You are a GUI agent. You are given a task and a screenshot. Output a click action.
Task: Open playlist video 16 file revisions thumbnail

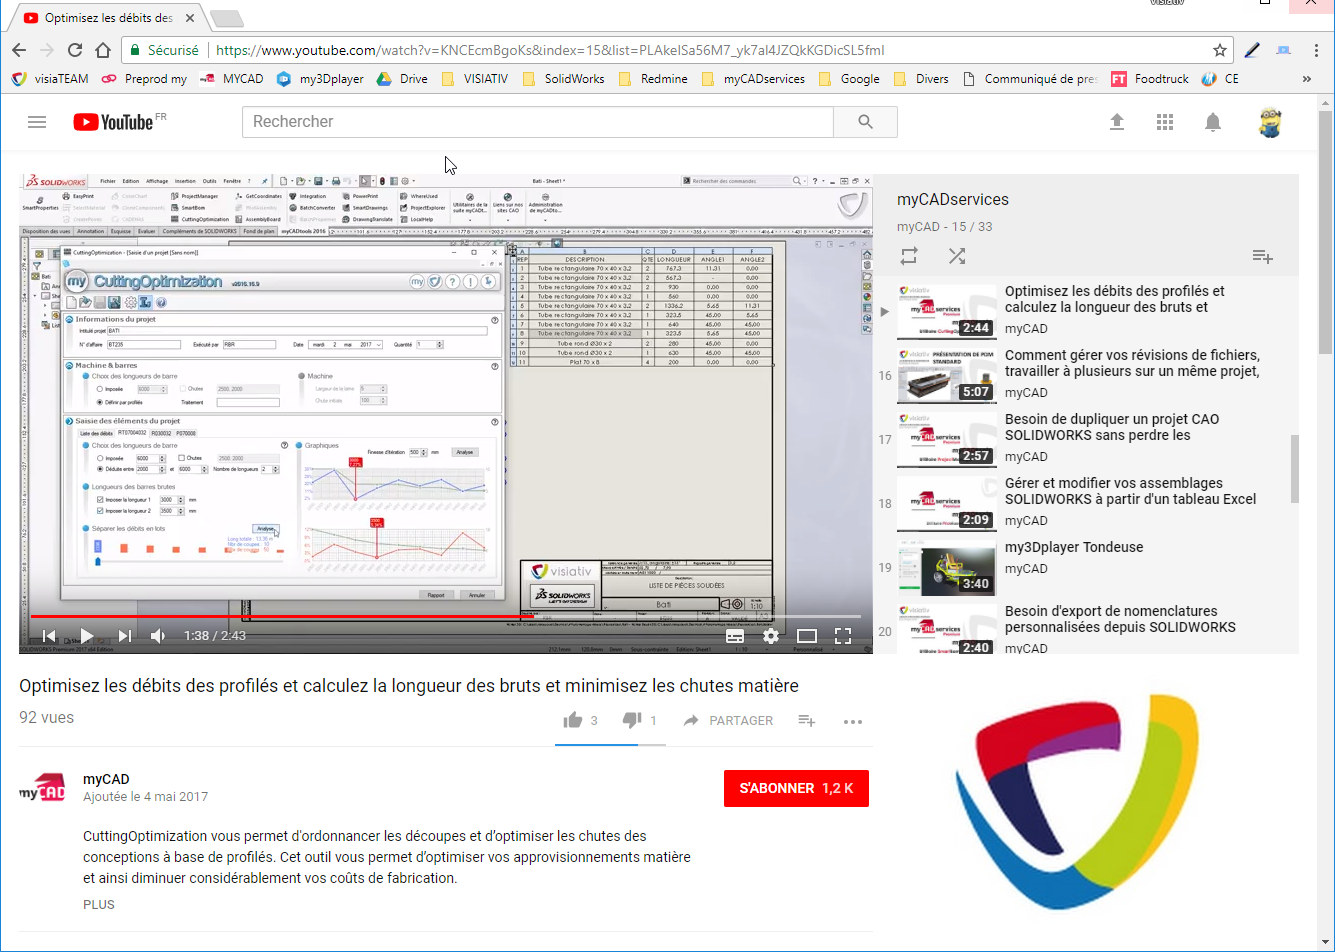947,376
